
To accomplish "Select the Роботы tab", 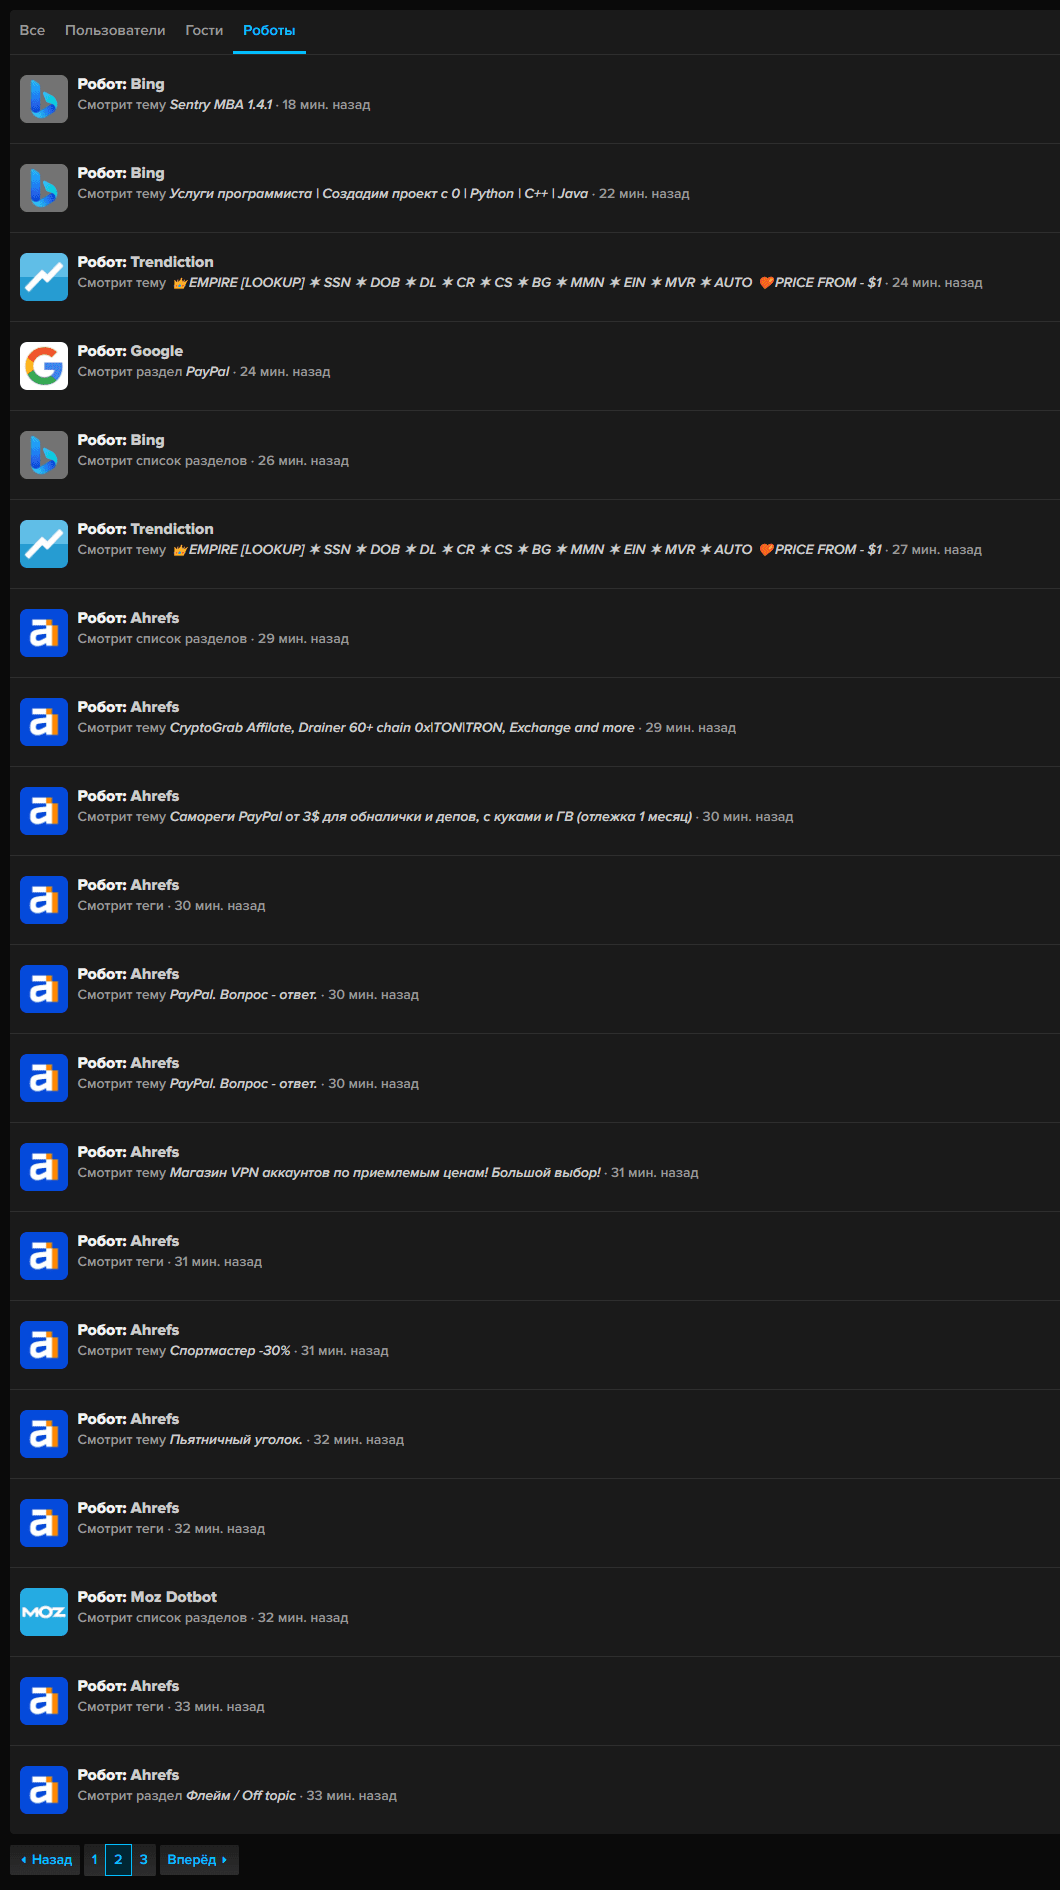I will click(x=269, y=30).
